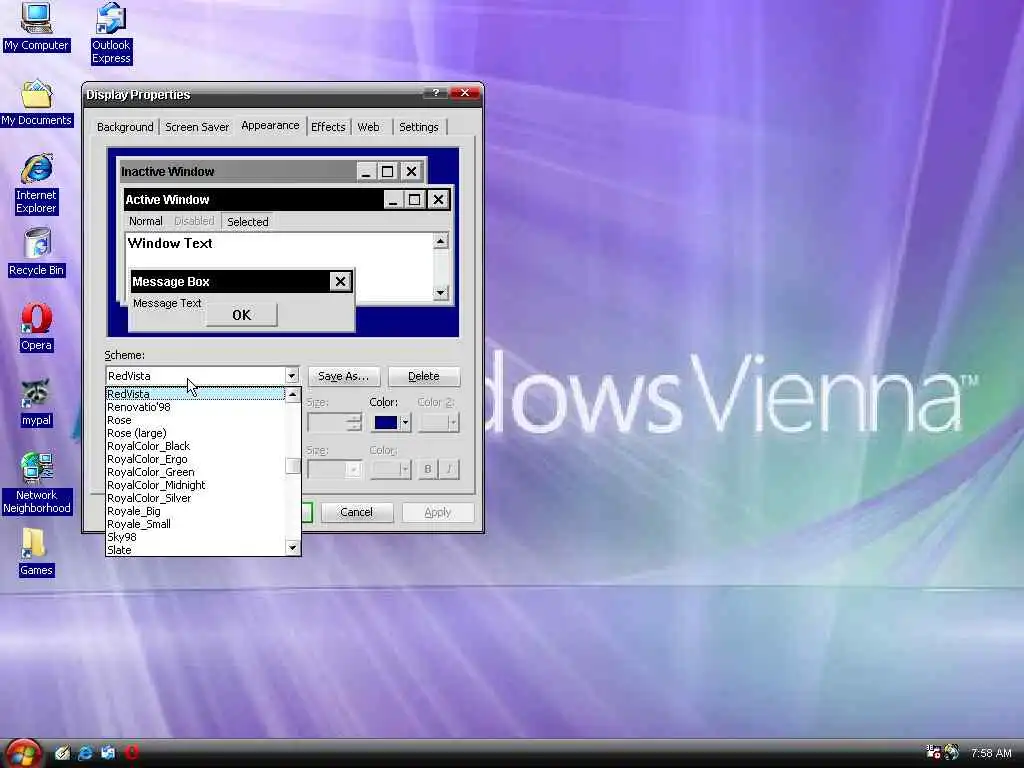Launch Outlook Express from quick launch
This screenshot has height=768, width=1024.
tap(108, 753)
